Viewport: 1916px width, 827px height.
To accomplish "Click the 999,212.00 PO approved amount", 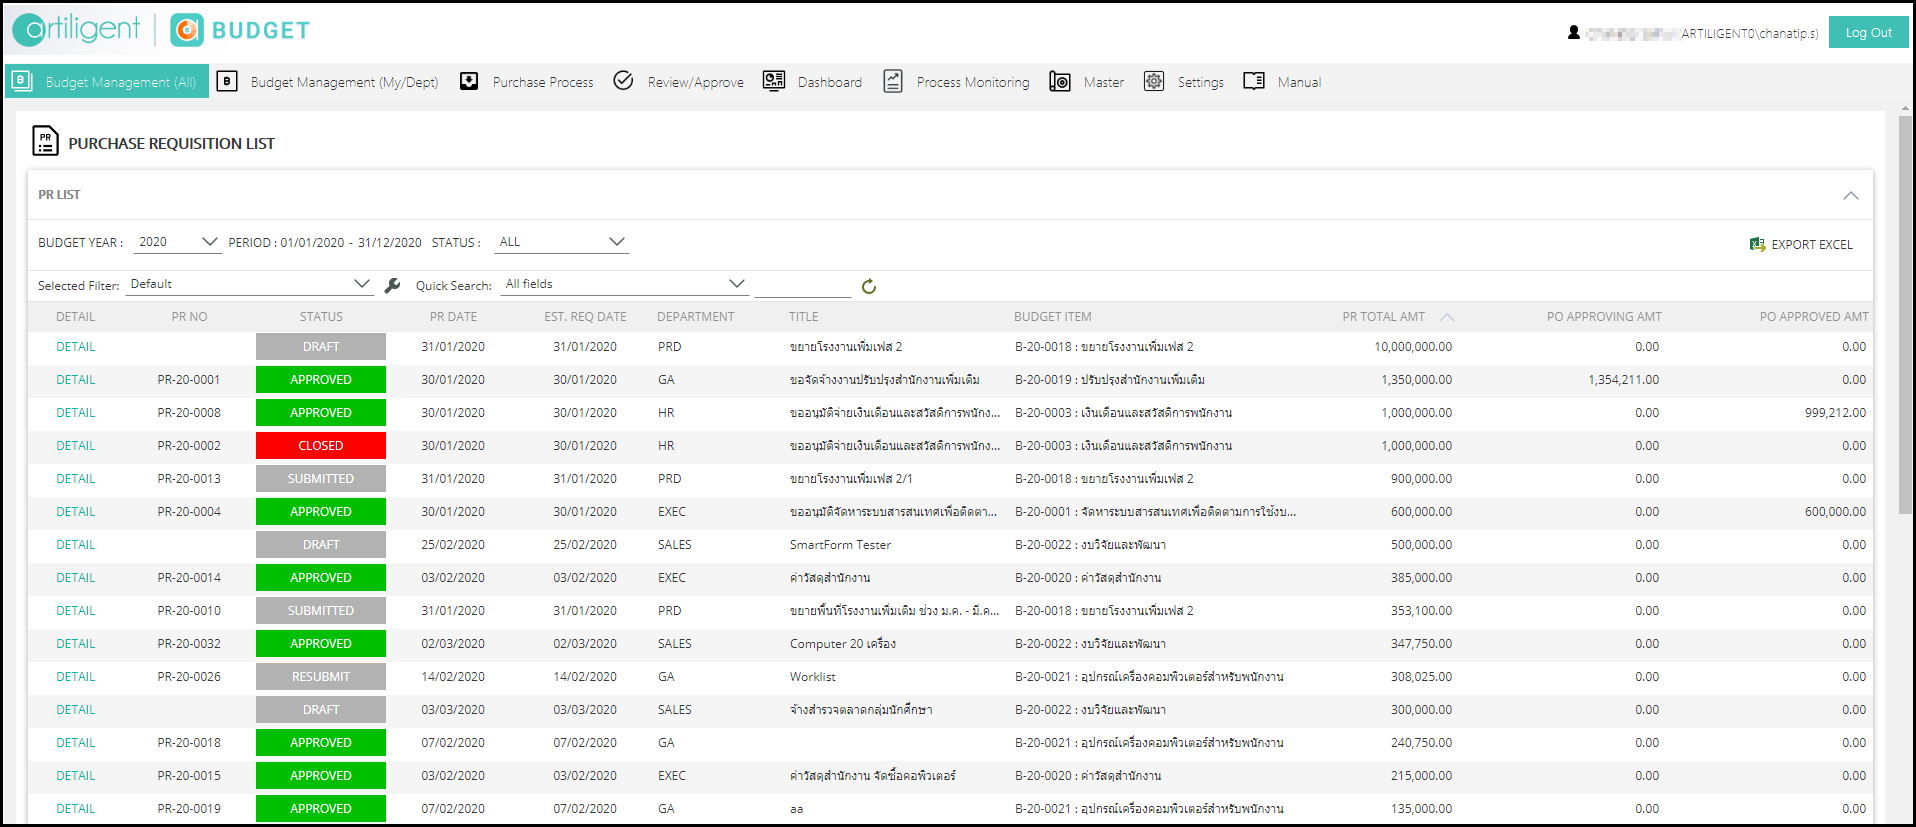I will (1835, 413).
